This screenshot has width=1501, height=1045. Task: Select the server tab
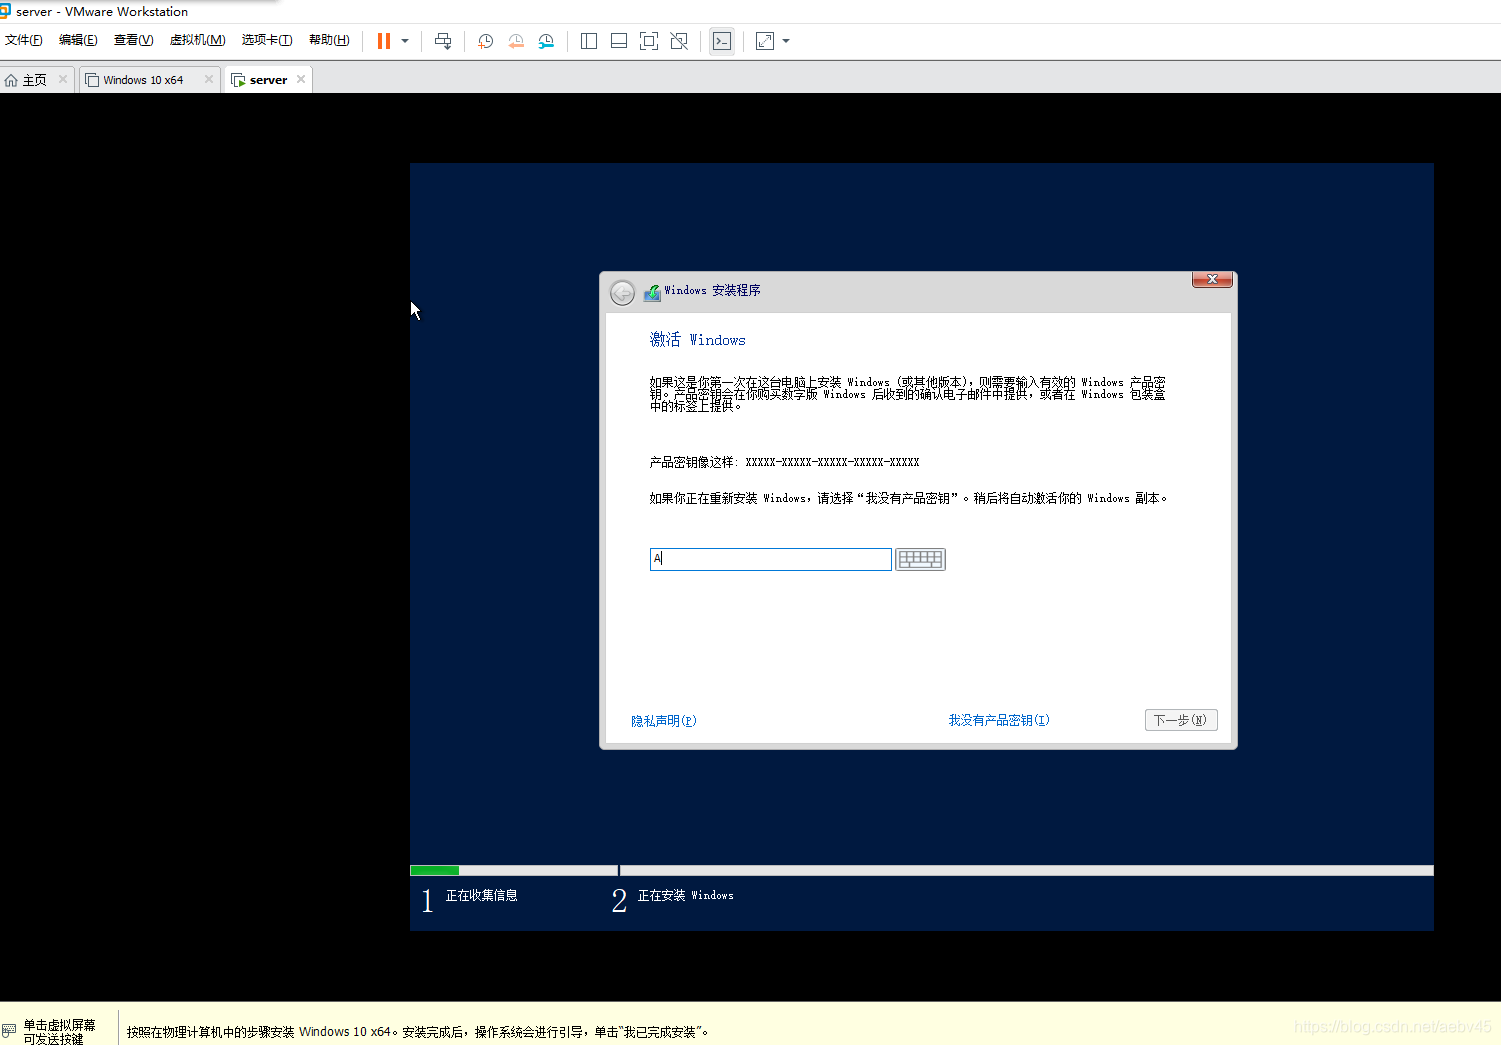click(268, 80)
